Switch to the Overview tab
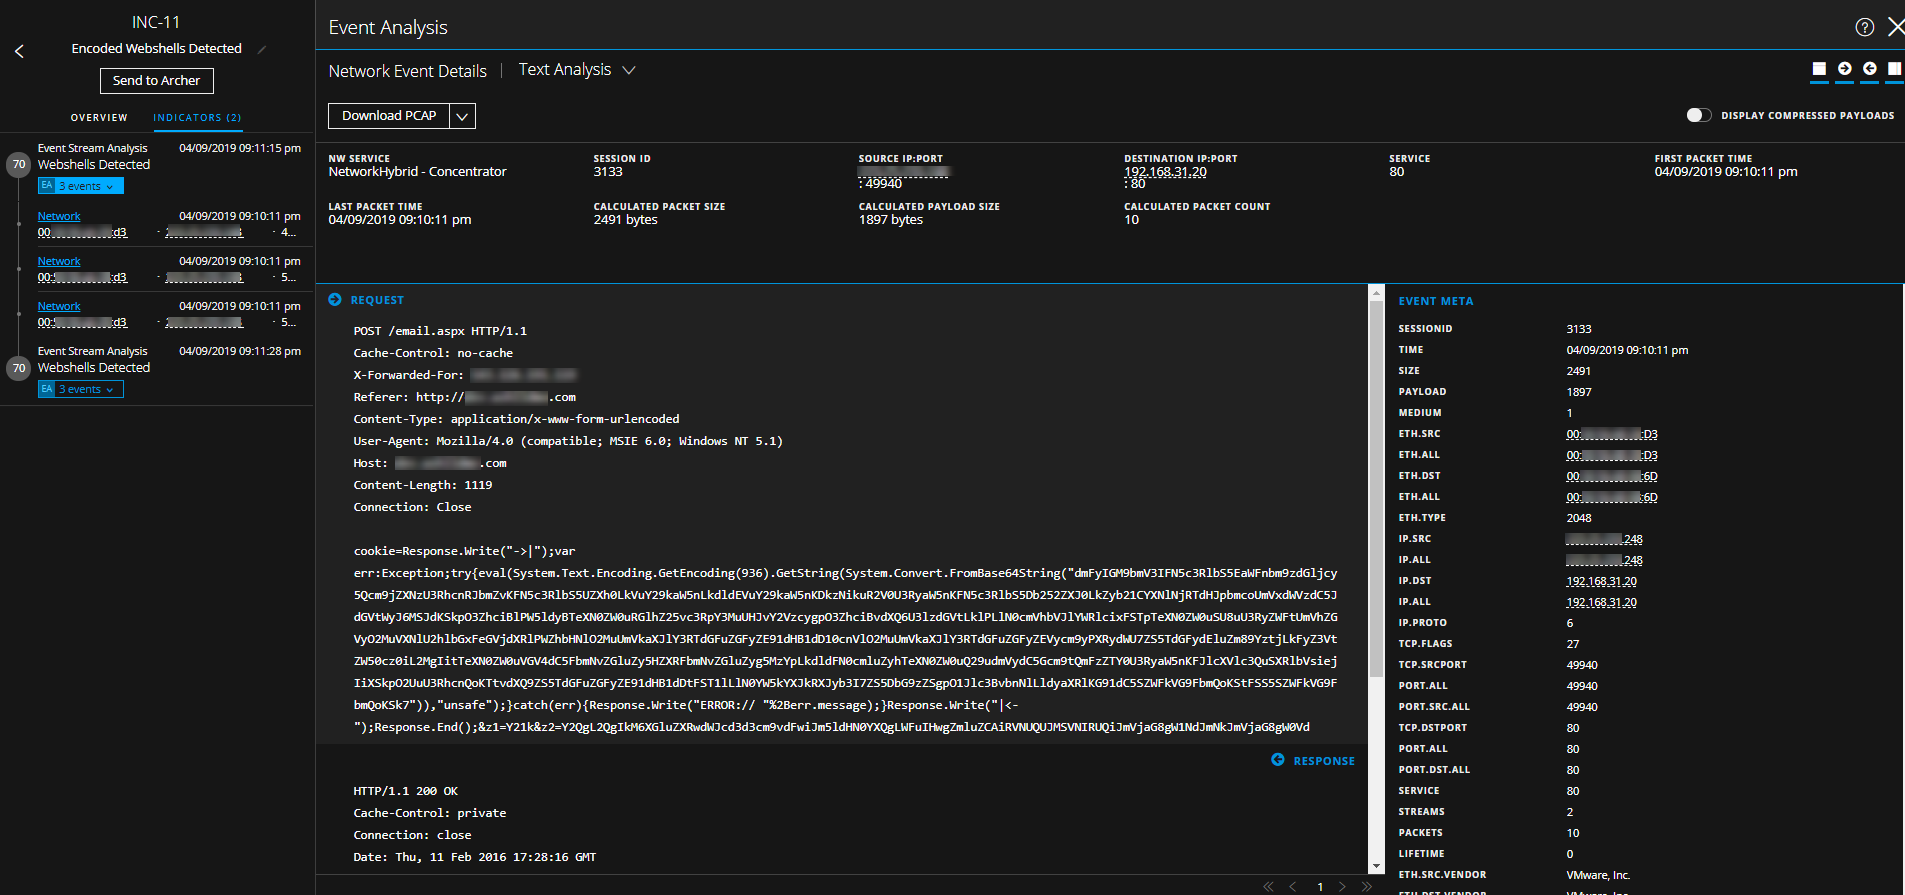The image size is (1905, 895). 99,118
